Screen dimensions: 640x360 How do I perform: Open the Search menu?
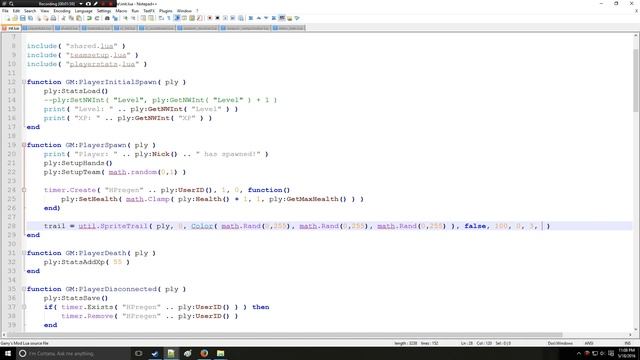(x=30, y=11)
